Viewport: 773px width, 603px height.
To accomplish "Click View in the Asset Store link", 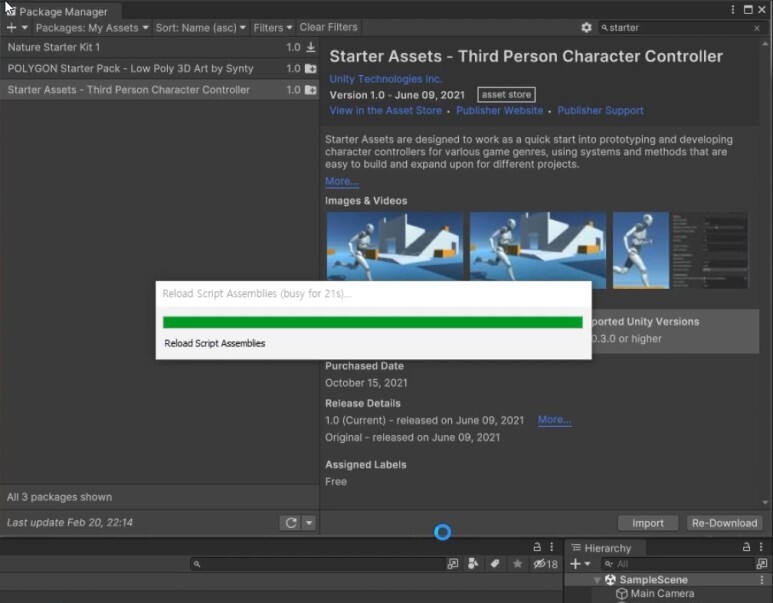I will (x=386, y=110).
